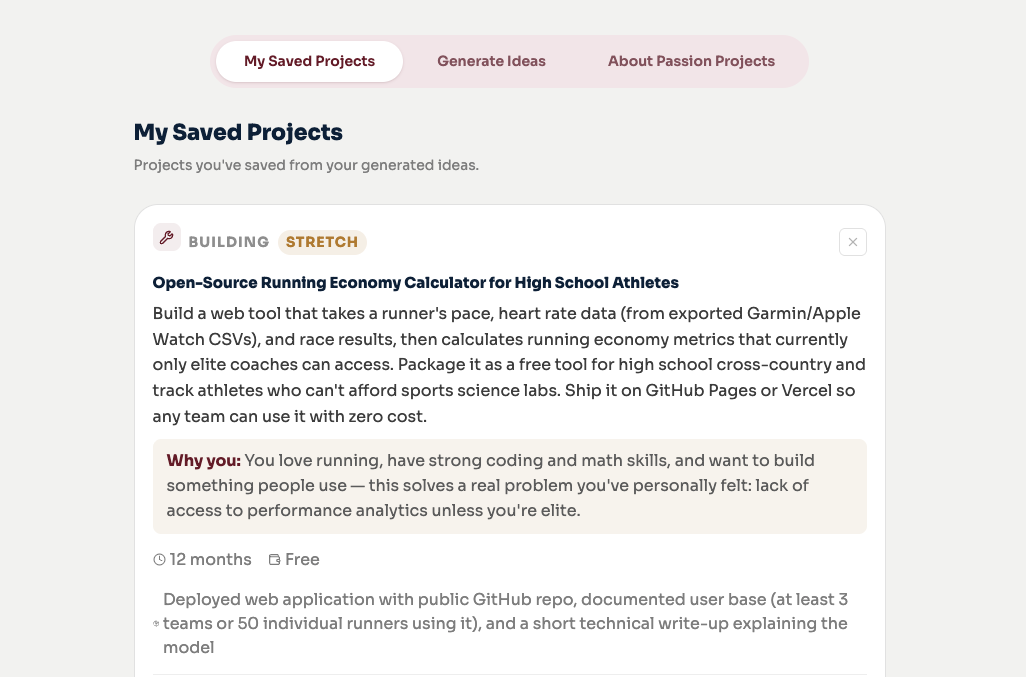Image resolution: width=1026 pixels, height=677 pixels.
Task: Click the project description paragraph
Action: [x=510, y=365]
